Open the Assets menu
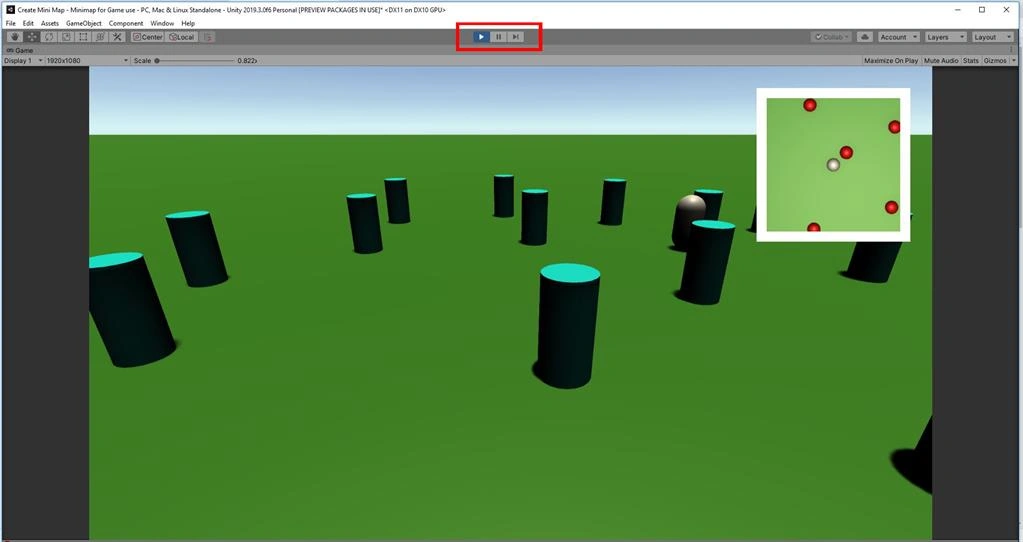This screenshot has height=542, width=1023. [x=50, y=23]
